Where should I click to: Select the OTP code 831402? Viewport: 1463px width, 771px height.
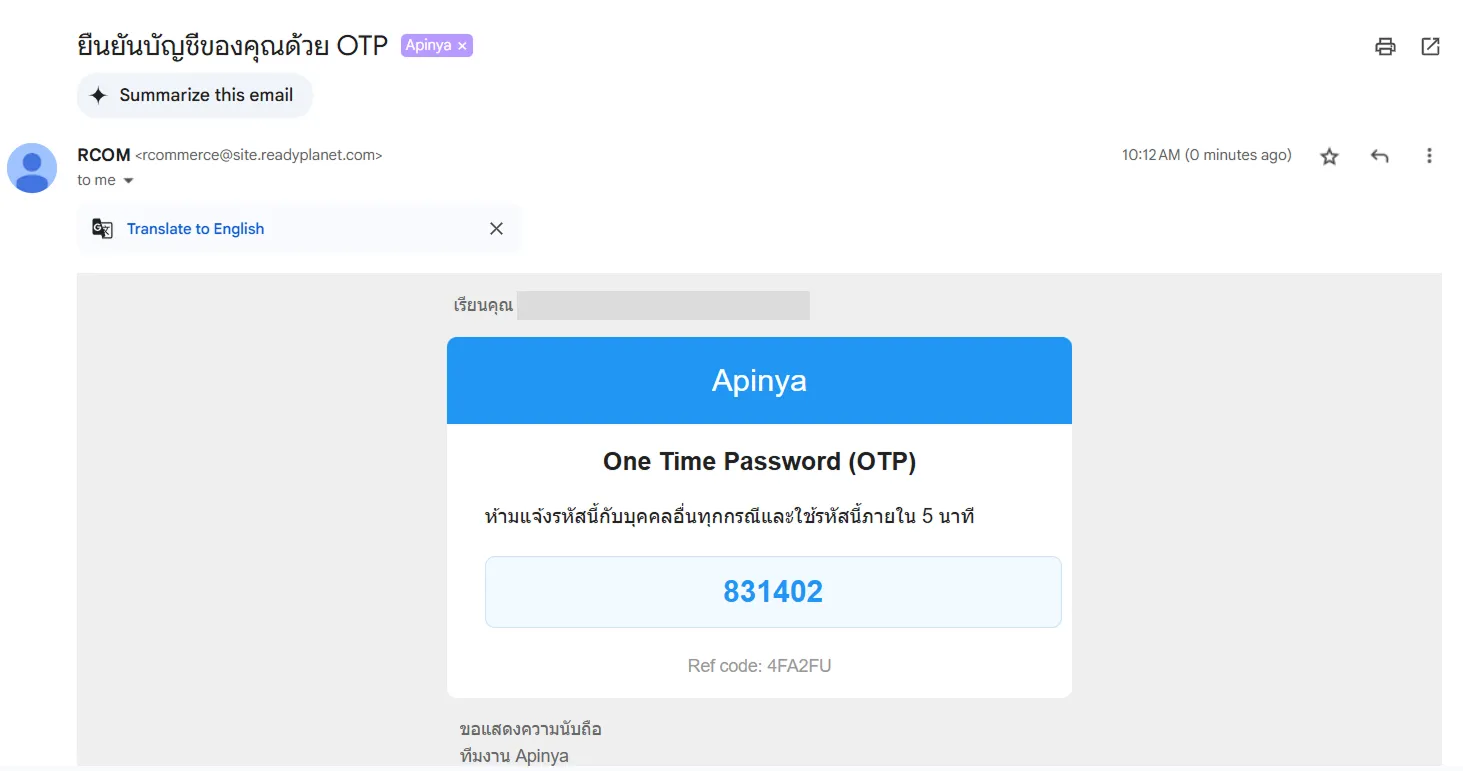(x=773, y=592)
